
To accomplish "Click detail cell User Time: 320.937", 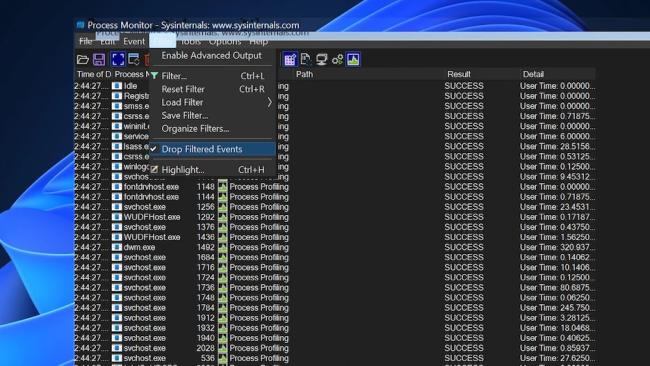I will tap(557, 247).
